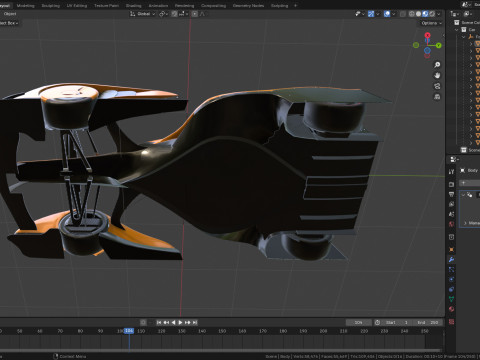
Task: Click the green Y axis on the navigation gizmo
Action: pyautogui.click(x=439, y=45)
